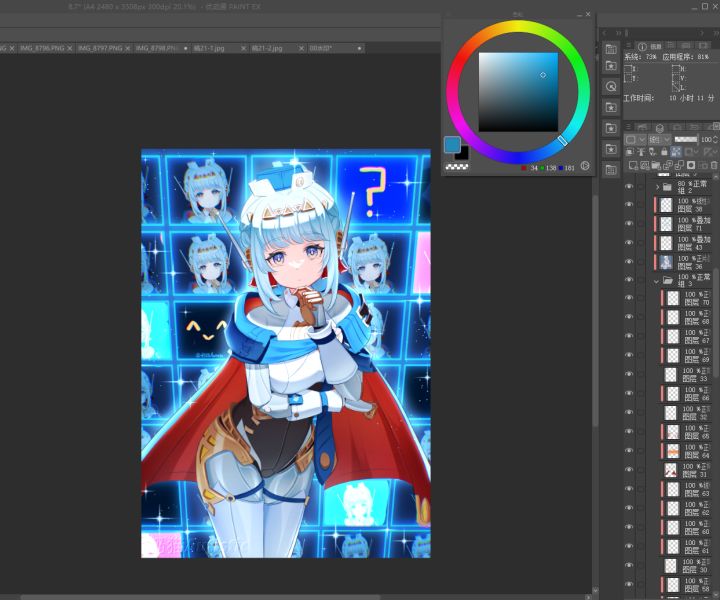Click the create layer mask icon
Screen dimensions: 720x600
click(x=691, y=165)
